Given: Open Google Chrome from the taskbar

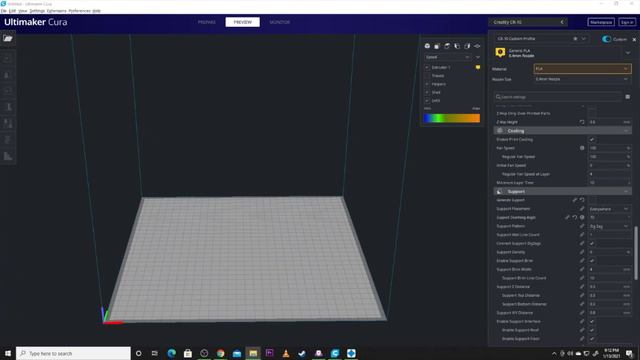Looking at the screenshot, I should coord(220,353).
